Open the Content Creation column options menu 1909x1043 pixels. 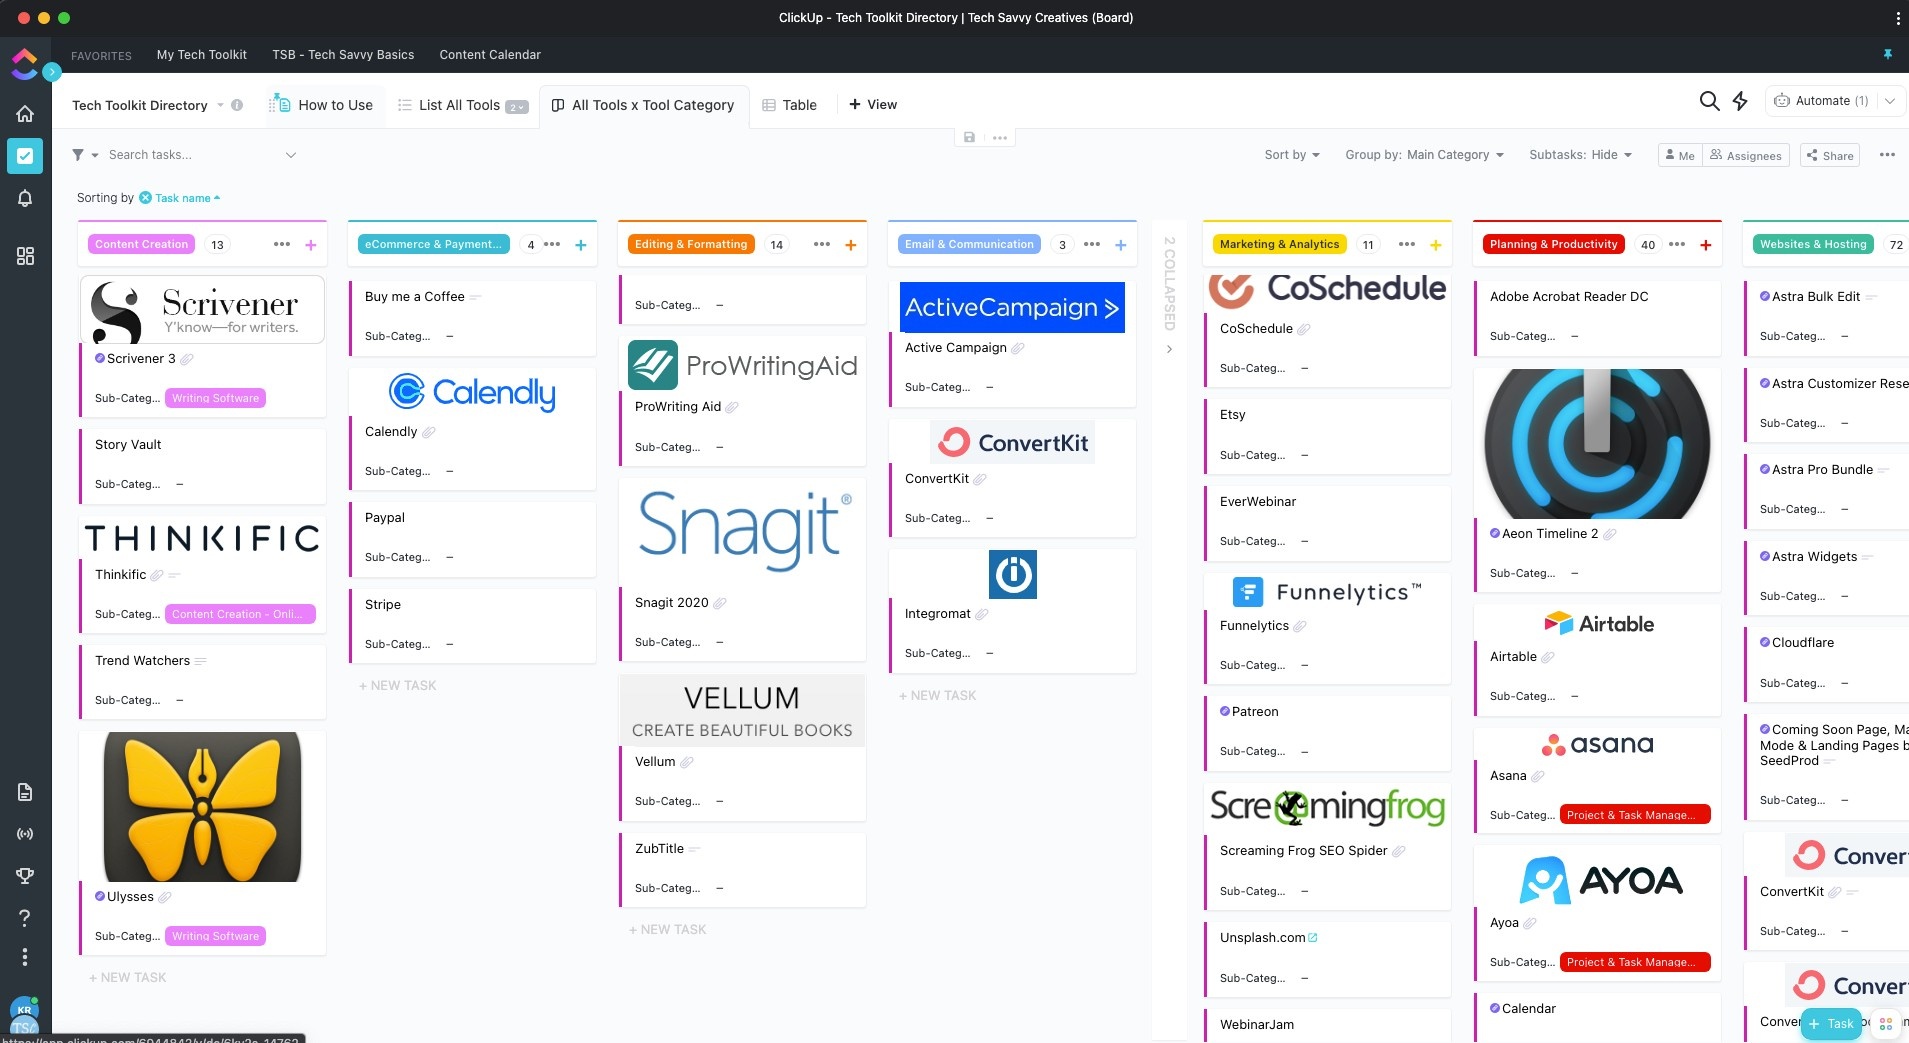click(282, 244)
